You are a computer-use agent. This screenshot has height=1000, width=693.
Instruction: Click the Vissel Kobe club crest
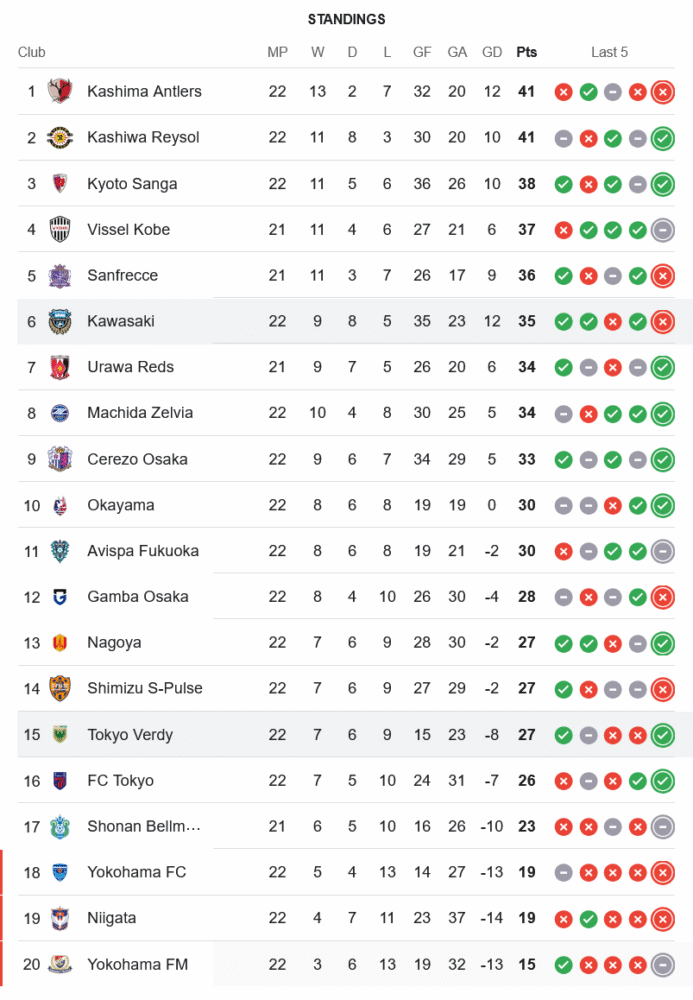tap(60, 230)
